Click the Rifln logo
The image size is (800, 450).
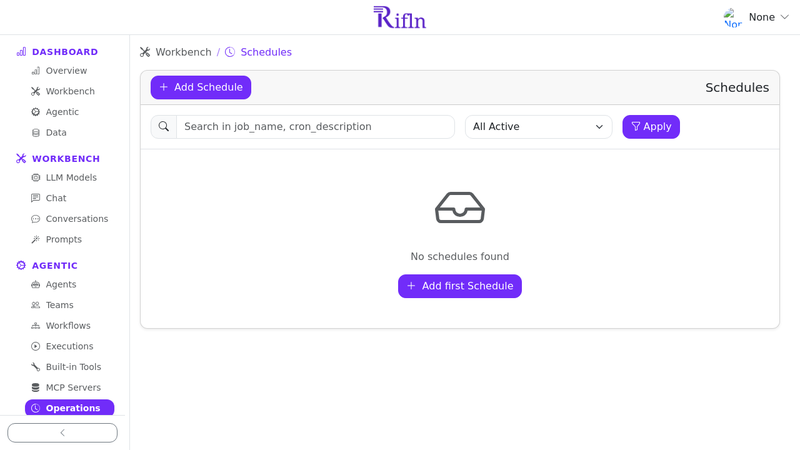399,17
